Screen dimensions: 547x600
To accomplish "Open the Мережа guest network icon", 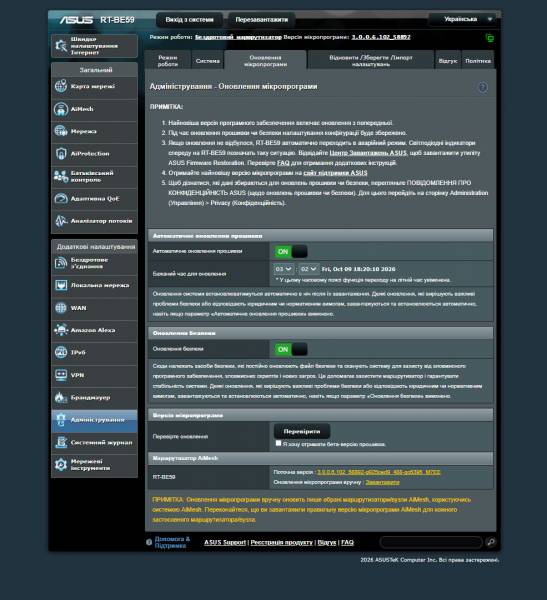I will pos(61,131).
